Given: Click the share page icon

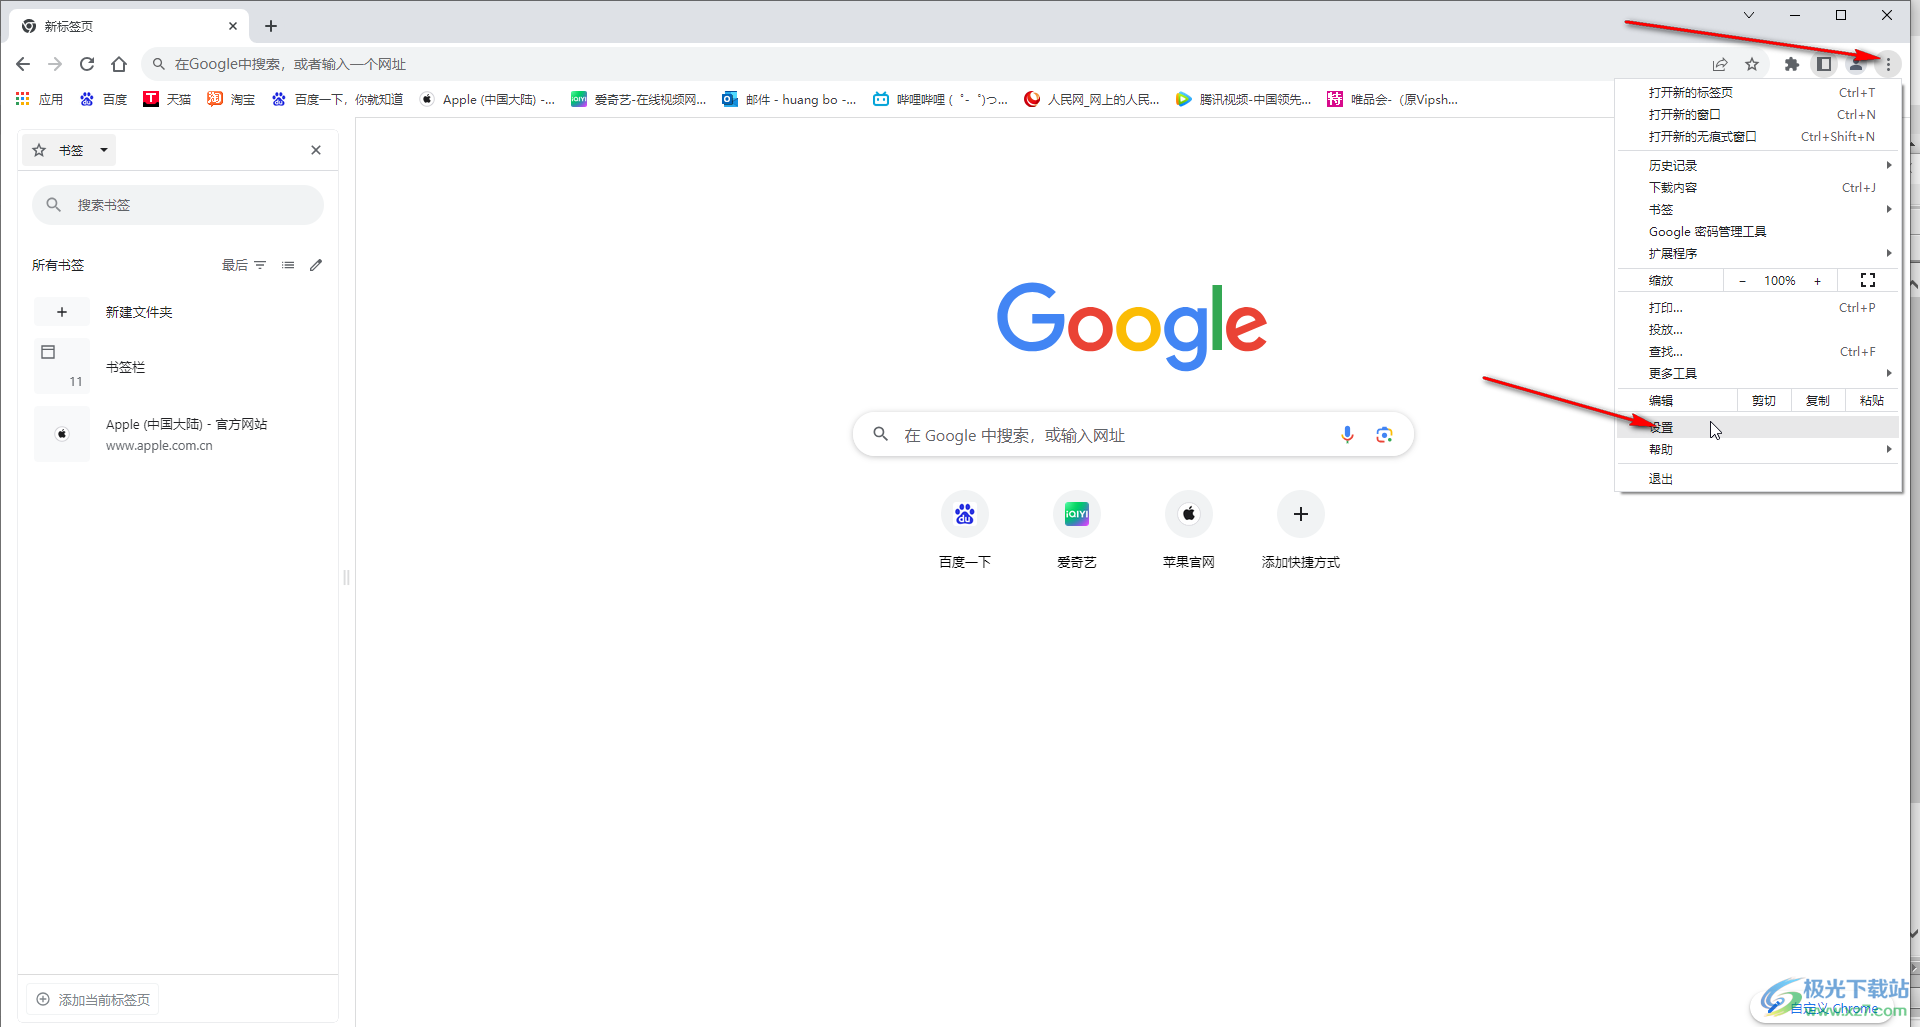Looking at the screenshot, I should click(1720, 64).
